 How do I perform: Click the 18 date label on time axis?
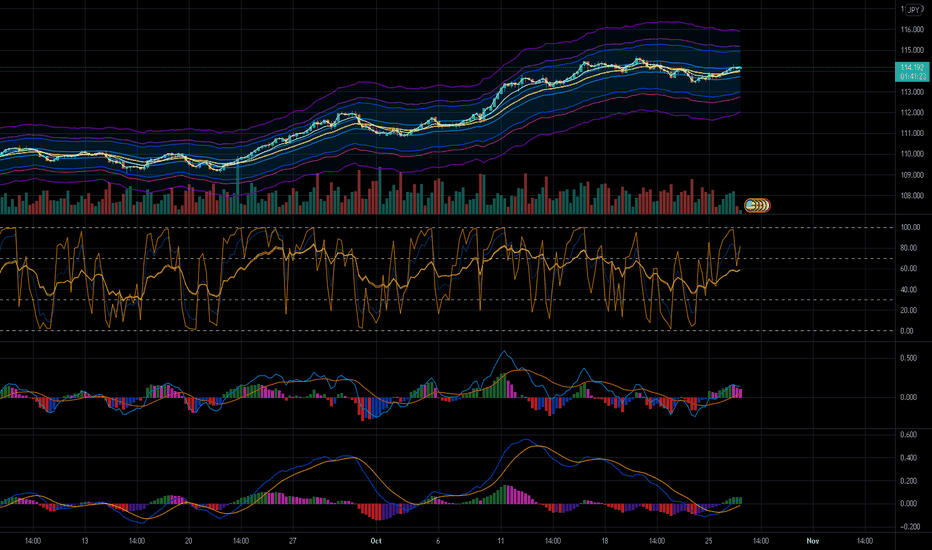pos(604,541)
